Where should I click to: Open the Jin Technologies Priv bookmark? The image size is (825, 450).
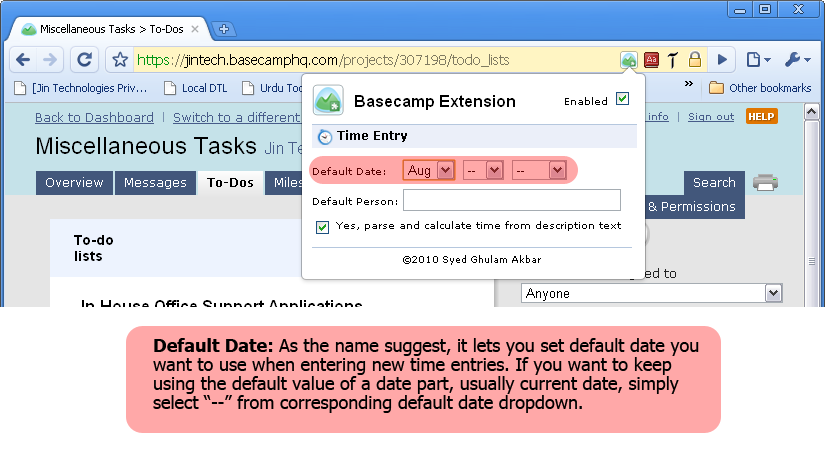pos(81,88)
